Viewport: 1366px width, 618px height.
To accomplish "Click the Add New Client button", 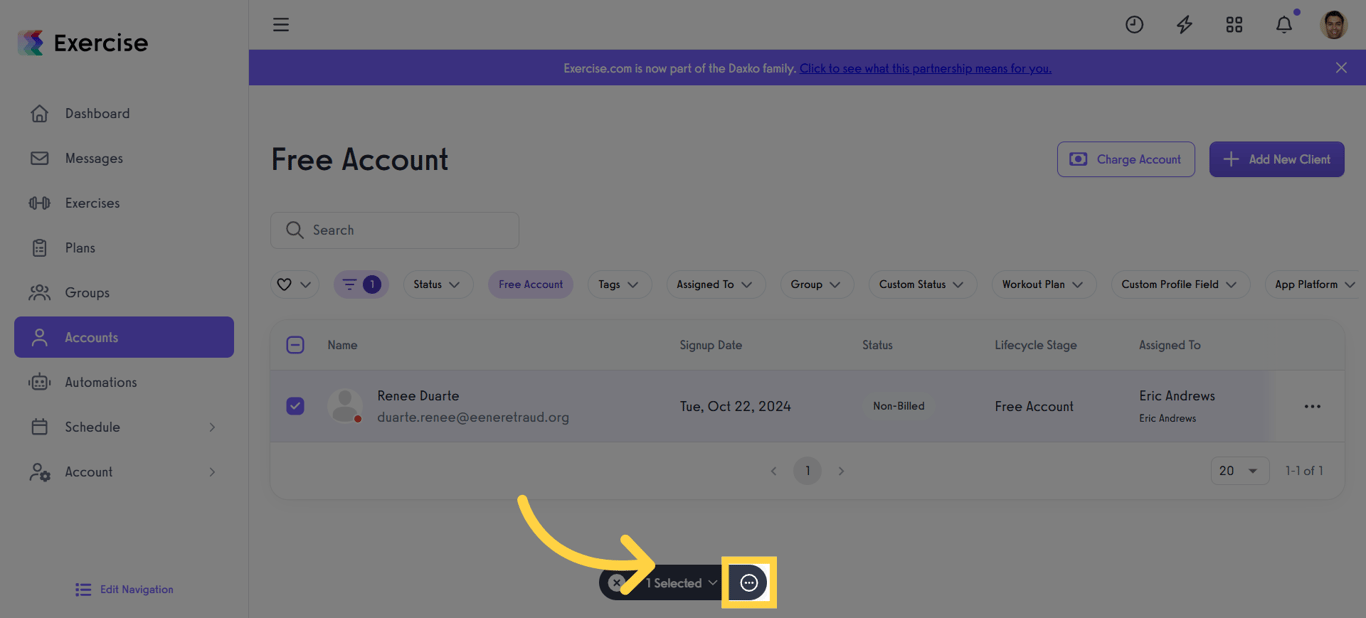I will 1277,159.
